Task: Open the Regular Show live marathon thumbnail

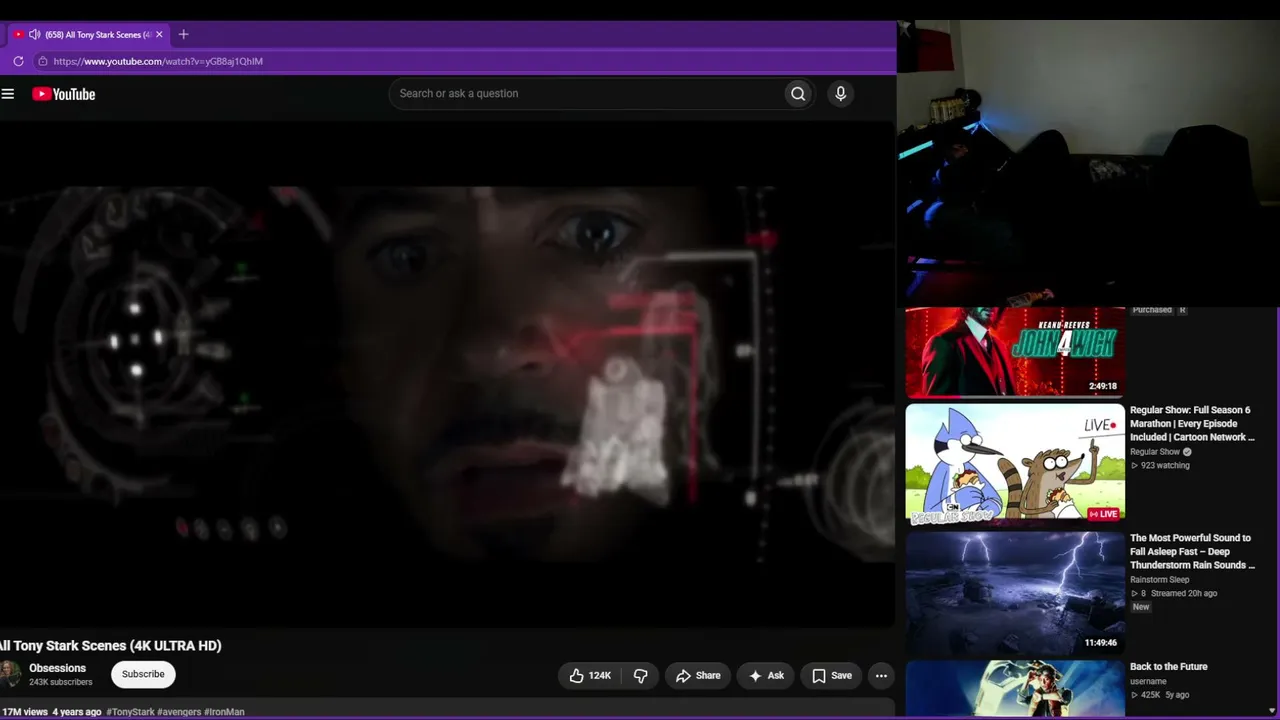Action: [x=1015, y=464]
